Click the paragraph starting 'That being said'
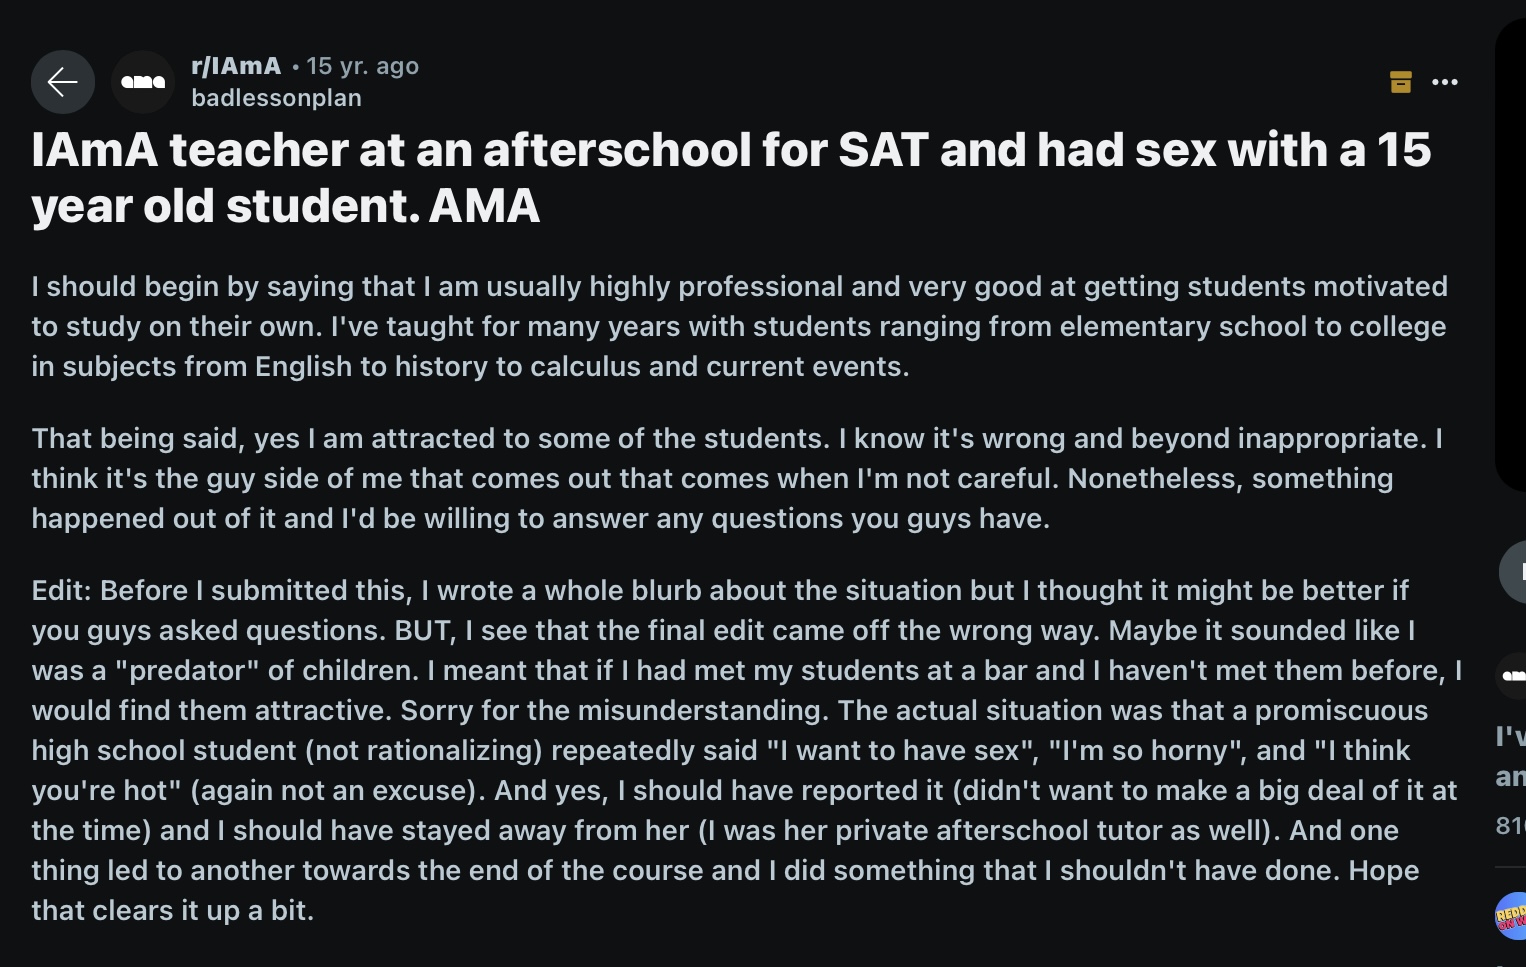Screen dimensions: 1526x967 tap(737, 478)
